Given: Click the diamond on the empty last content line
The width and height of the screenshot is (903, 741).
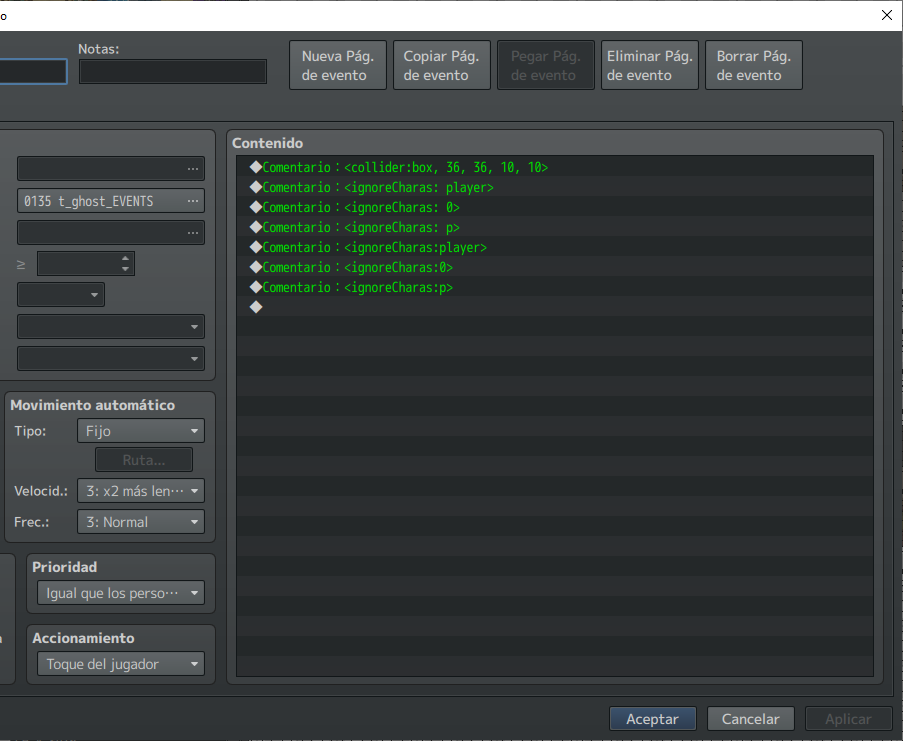Looking at the screenshot, I should coord(256,307).
